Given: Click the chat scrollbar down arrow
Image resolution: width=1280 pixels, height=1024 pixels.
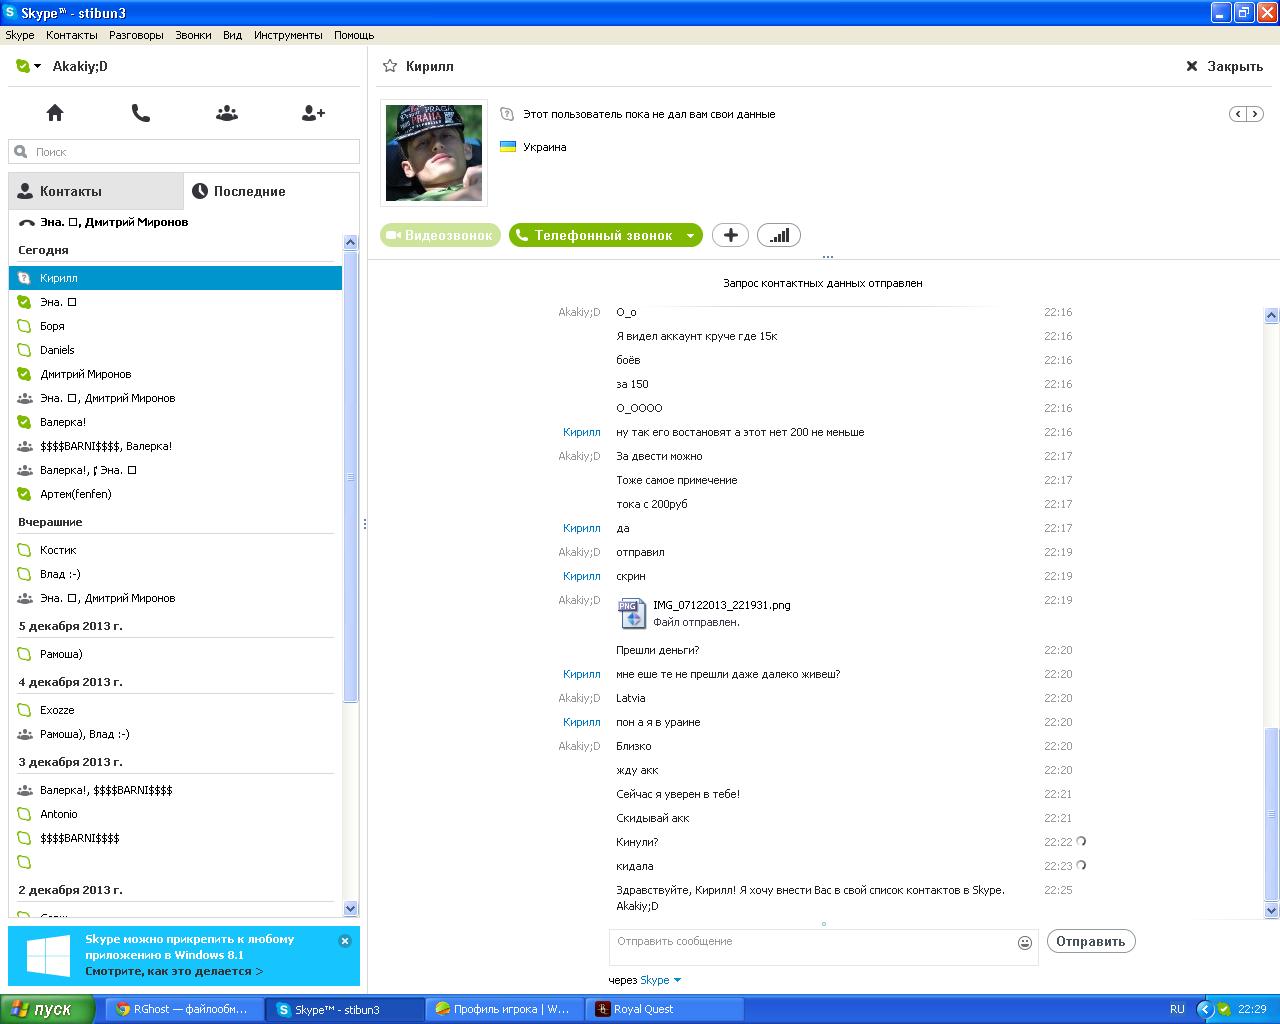Looking at the screenshot, I should pyautogui.click(x=1272, y=911).
